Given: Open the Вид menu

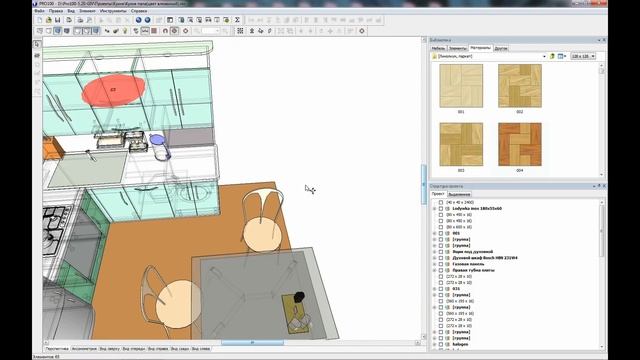Looking at the screenshot, I should coord(71,11).
